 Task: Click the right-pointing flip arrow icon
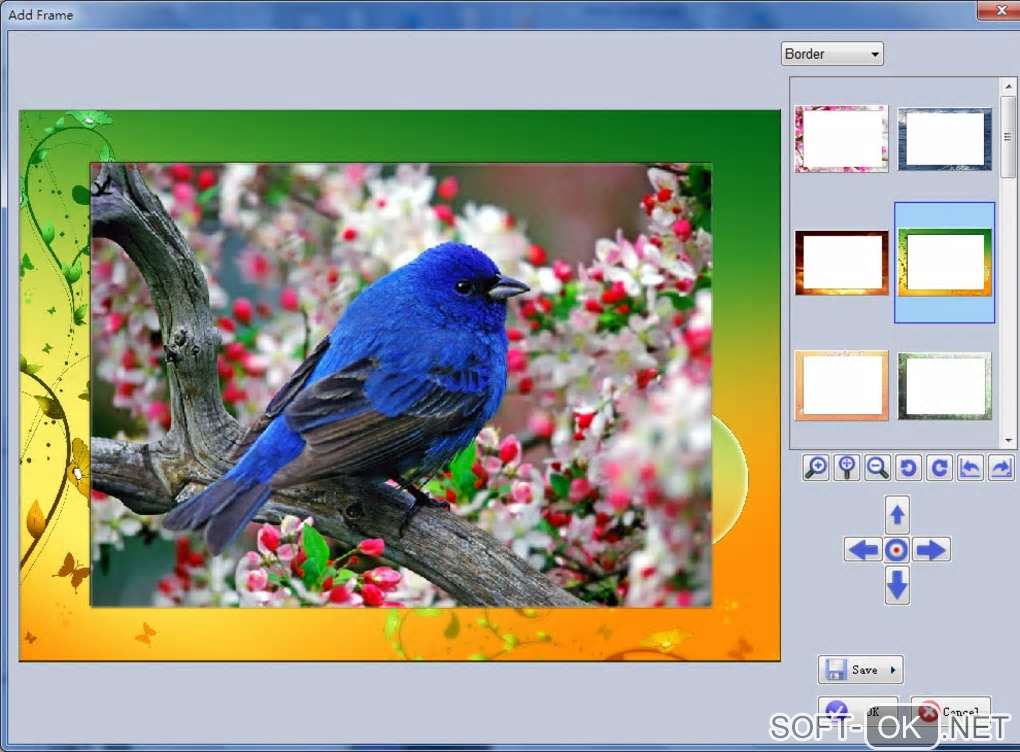click(1001, 468)
